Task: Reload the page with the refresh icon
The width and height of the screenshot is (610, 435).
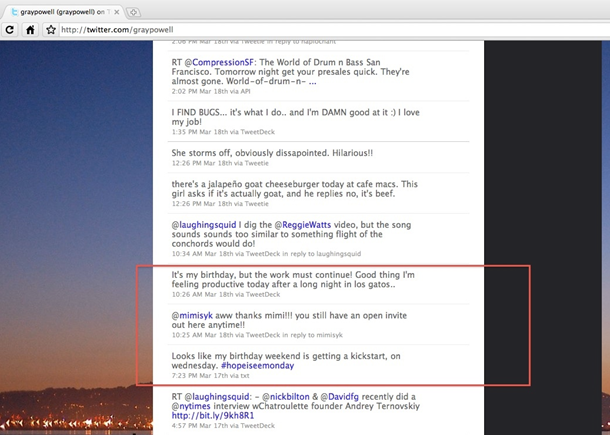Action: click(x=10, y=30)
